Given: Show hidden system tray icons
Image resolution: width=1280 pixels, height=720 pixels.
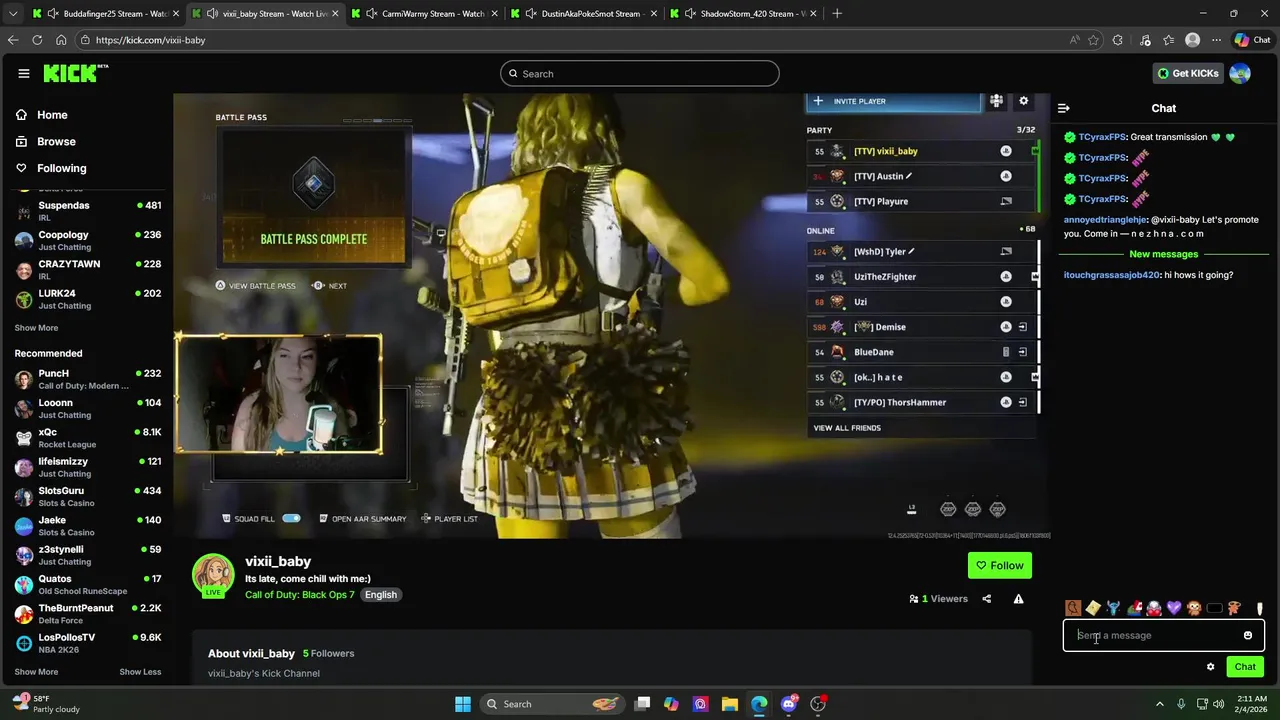Looking at the screenshot, I should click(x=1160, y=704).
